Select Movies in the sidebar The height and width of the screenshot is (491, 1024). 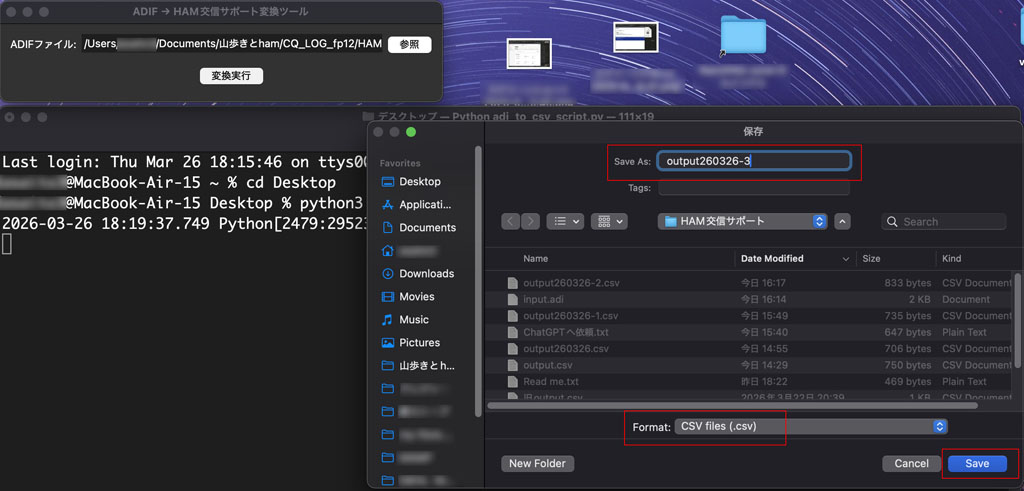(x=416, y=297)
